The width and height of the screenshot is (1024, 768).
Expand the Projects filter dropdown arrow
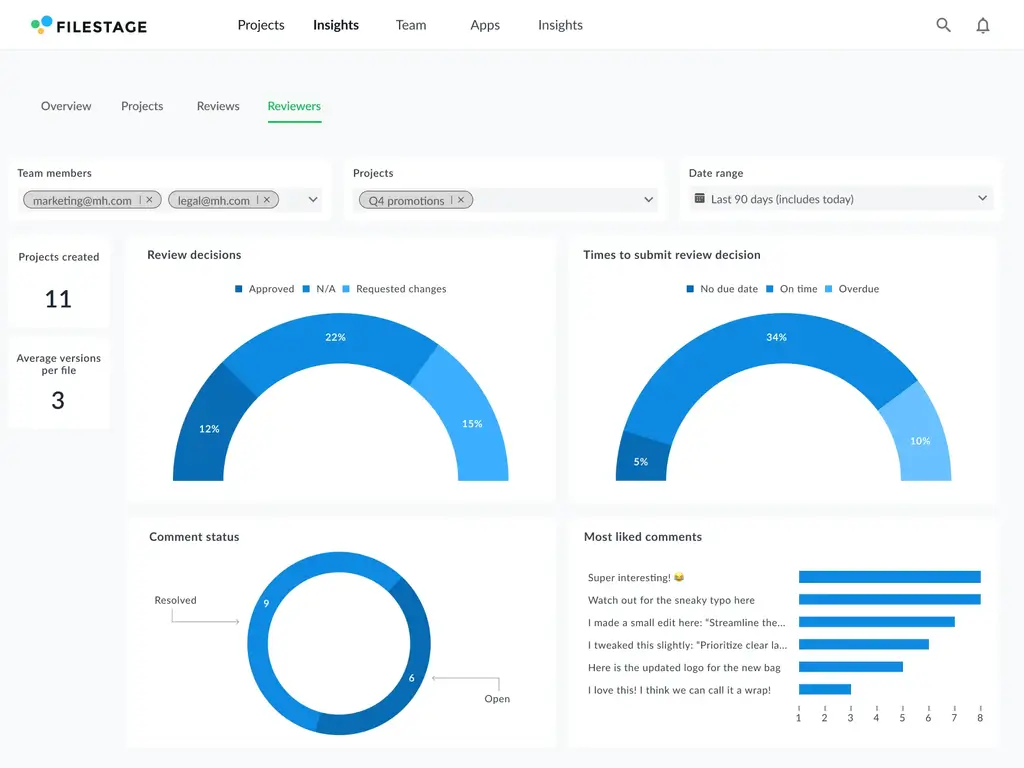coord(648,199)
